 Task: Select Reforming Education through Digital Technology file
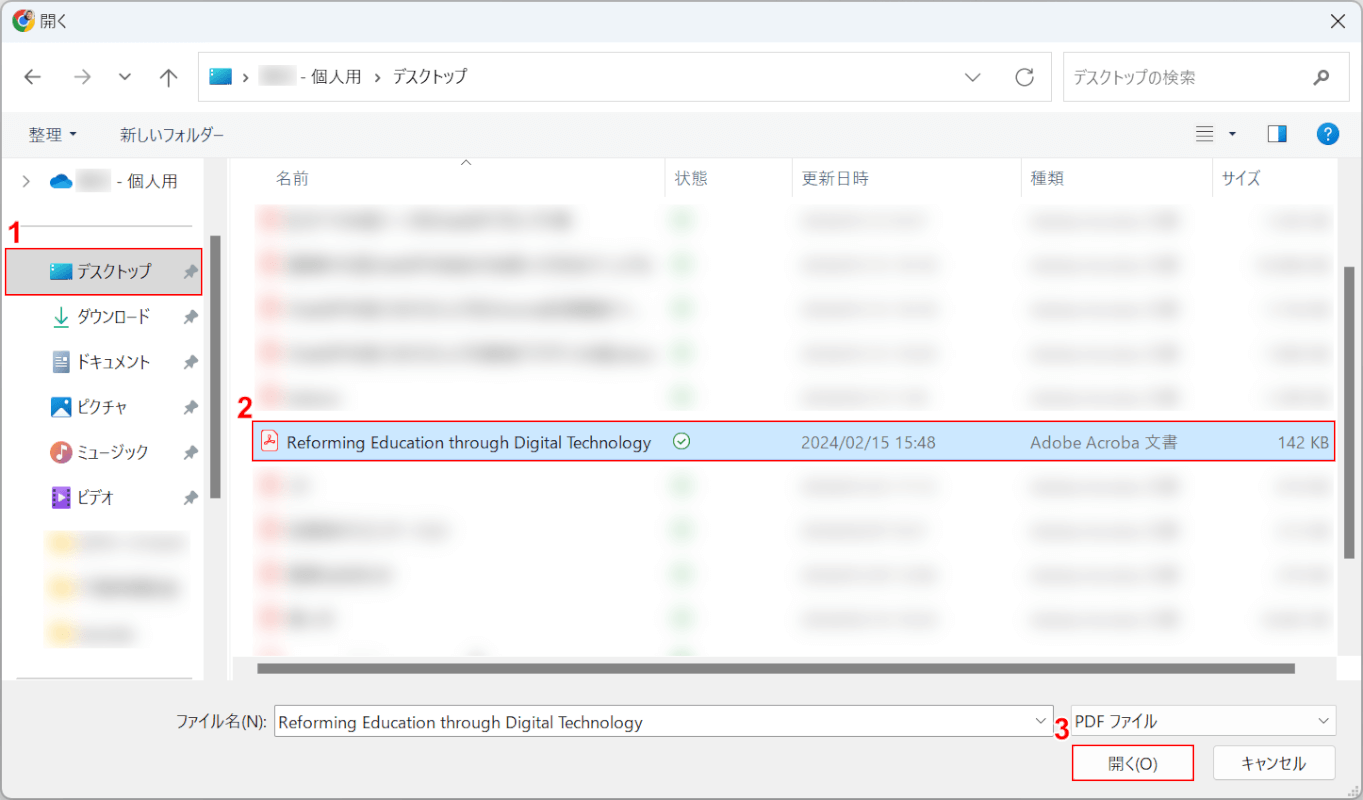[794, 441]
